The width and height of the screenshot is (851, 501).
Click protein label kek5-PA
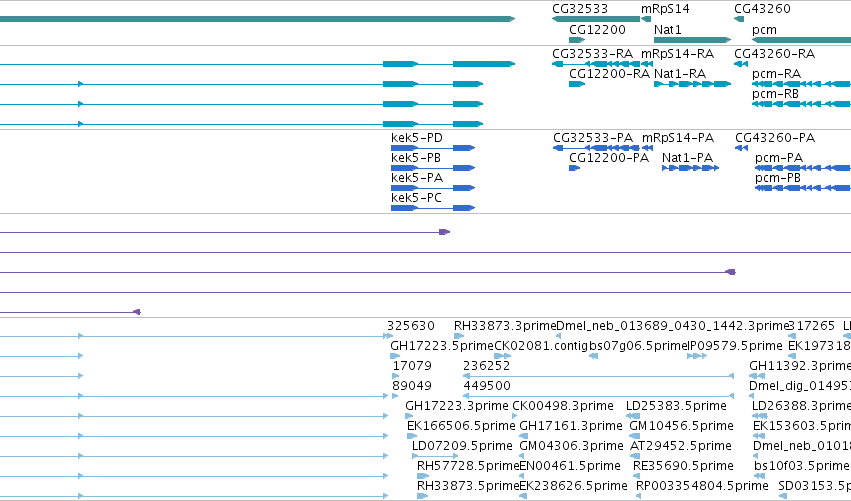pos(417,178)
